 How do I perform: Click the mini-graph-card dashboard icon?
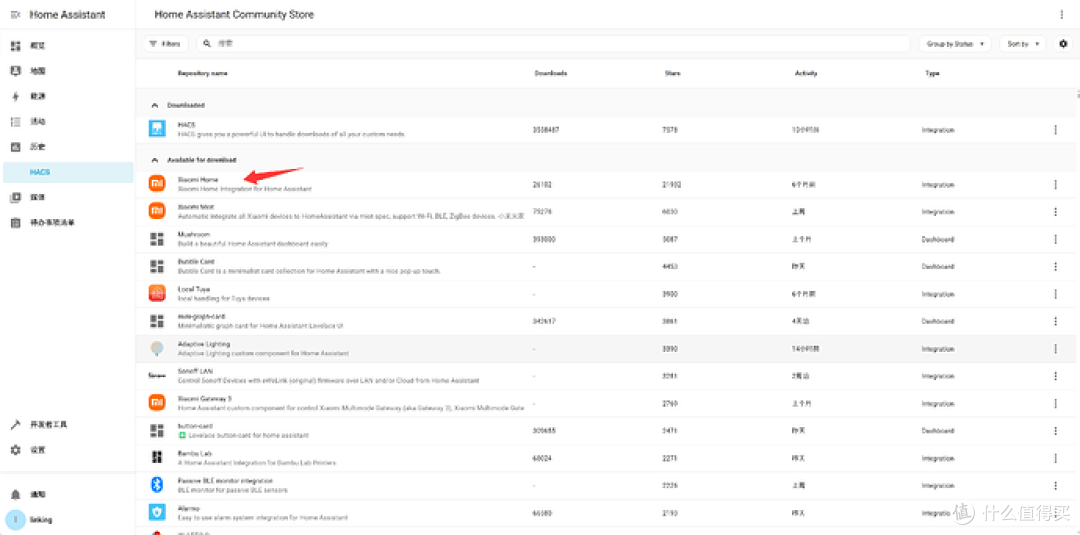[x=157, y=321]
